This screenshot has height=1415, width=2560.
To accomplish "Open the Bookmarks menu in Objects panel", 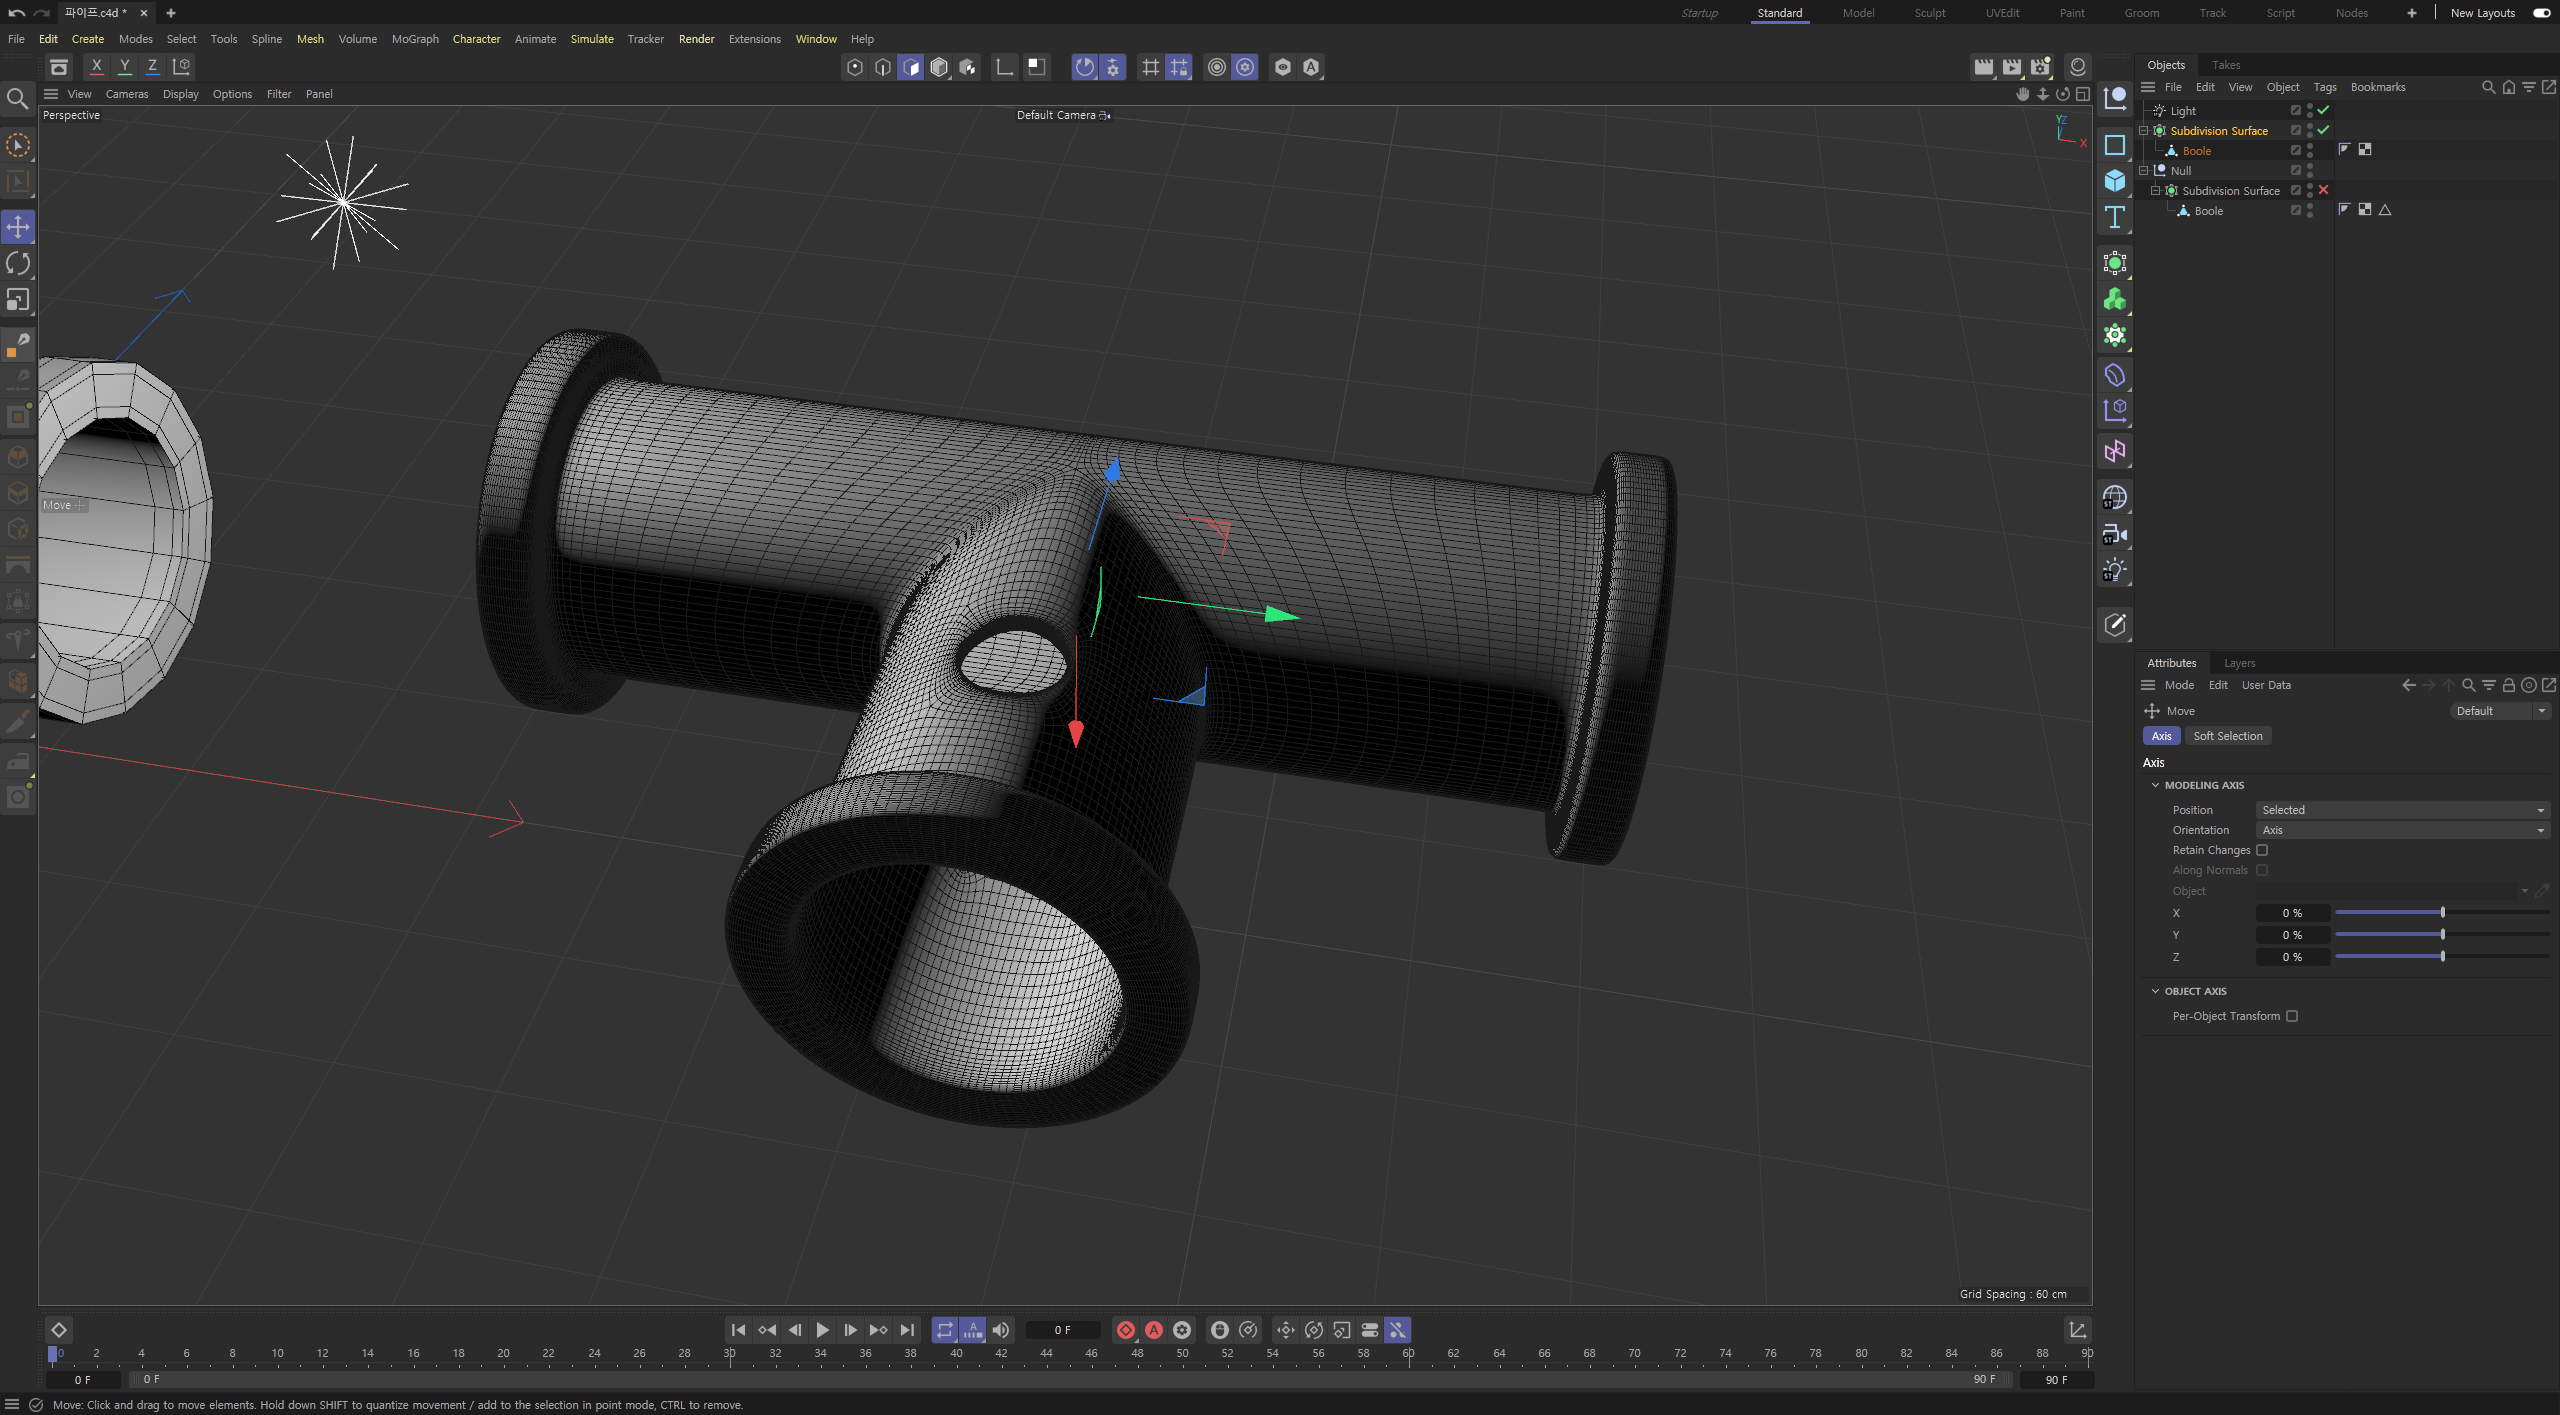I will tap(2377, 87).
